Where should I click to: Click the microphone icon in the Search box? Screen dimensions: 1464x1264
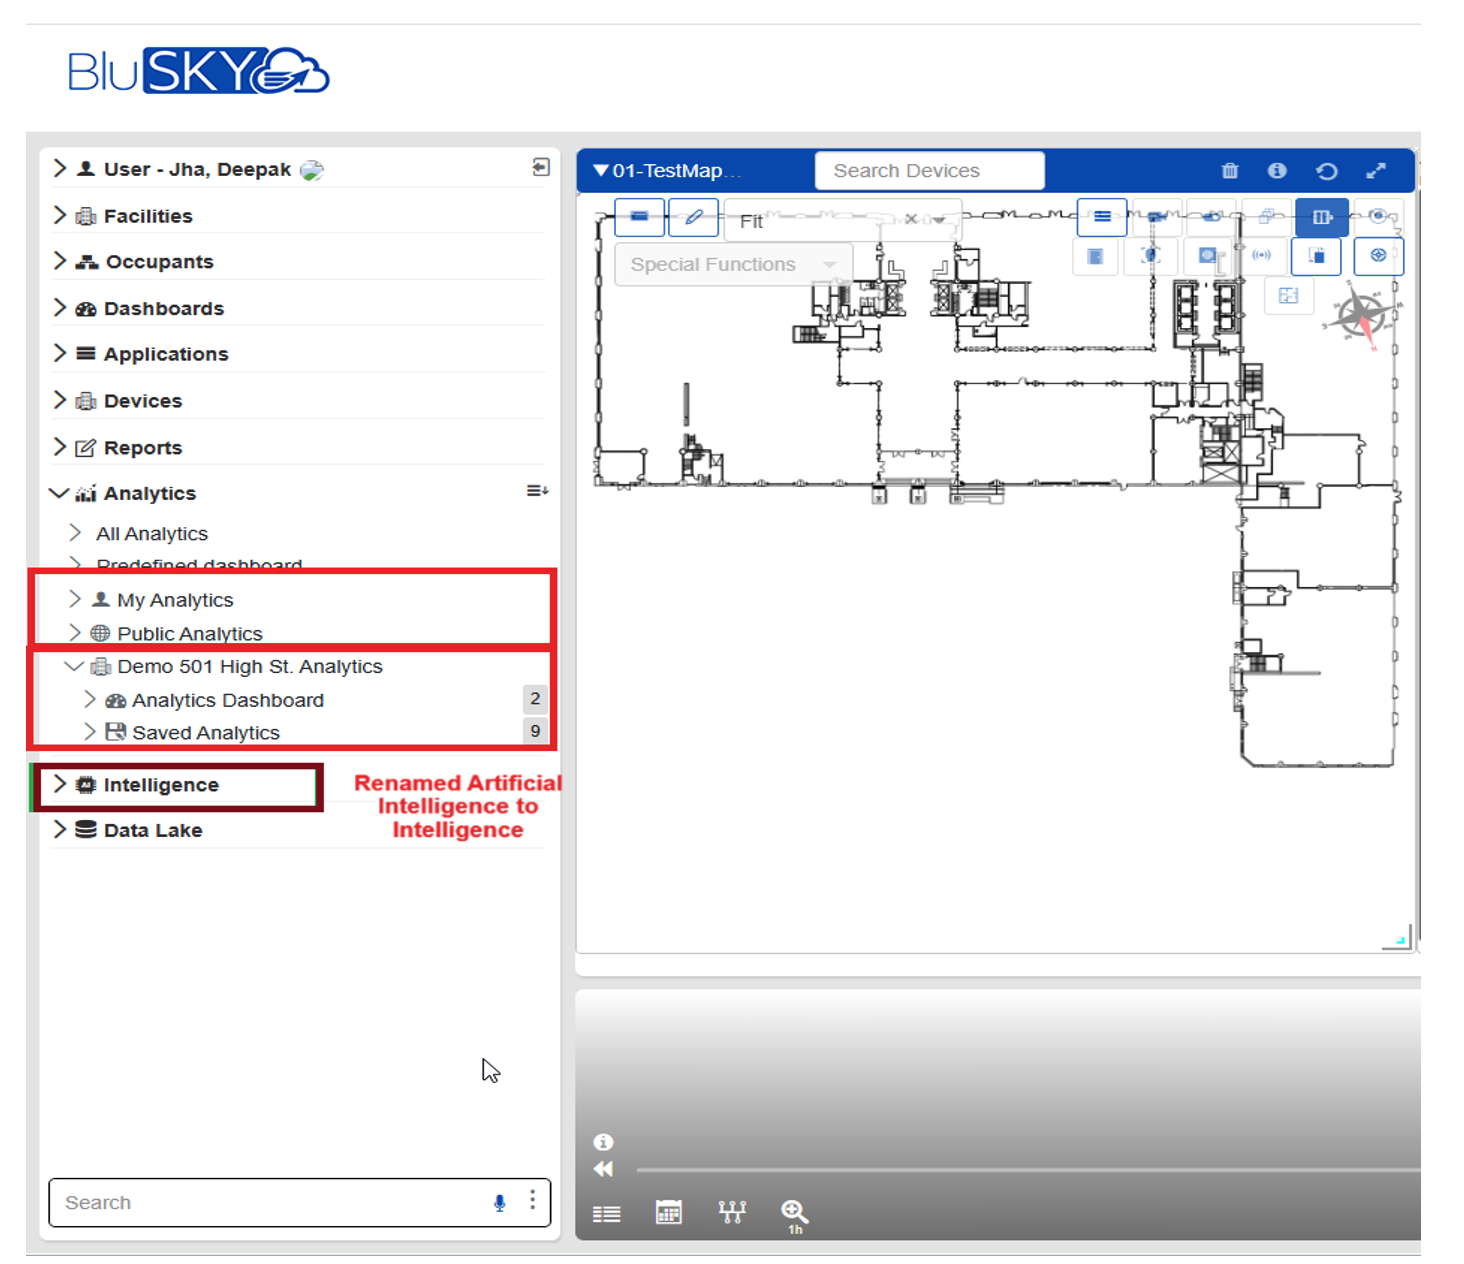(500, 1203)
